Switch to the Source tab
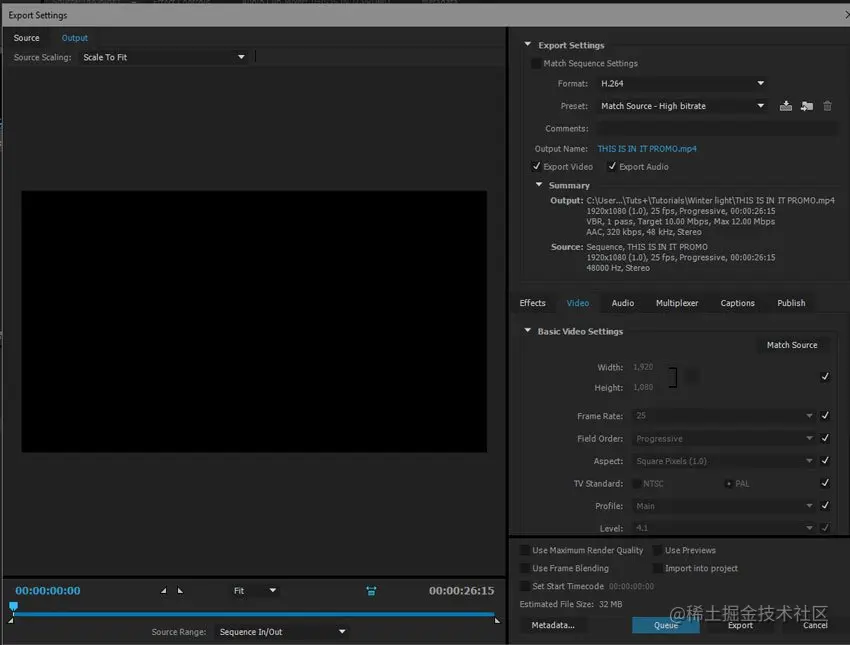Image resolution: width=850 pixels, height=645 pixels. 25,37
